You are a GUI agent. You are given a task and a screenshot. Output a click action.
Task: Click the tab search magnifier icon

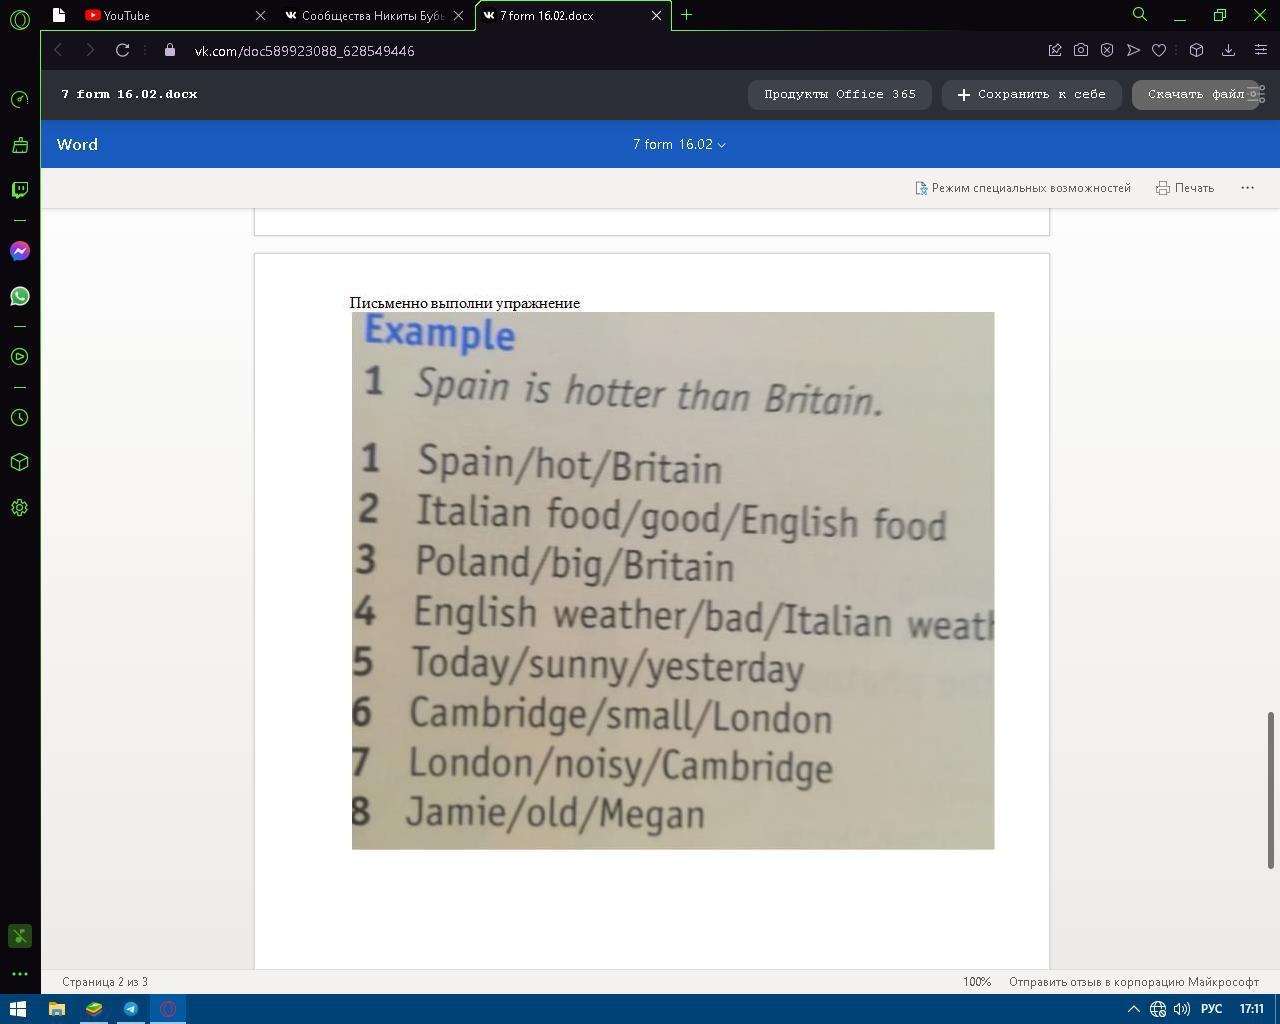point(1139,14)
